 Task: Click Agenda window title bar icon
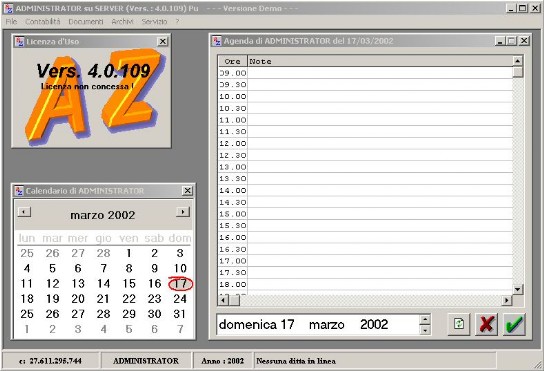coord(217,41)
